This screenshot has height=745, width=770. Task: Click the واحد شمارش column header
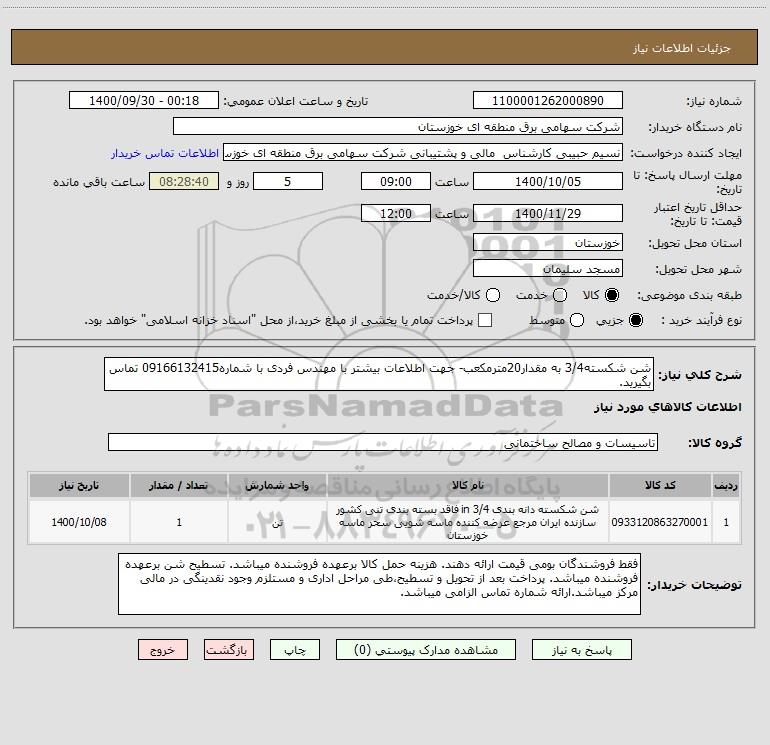(277, 486)
